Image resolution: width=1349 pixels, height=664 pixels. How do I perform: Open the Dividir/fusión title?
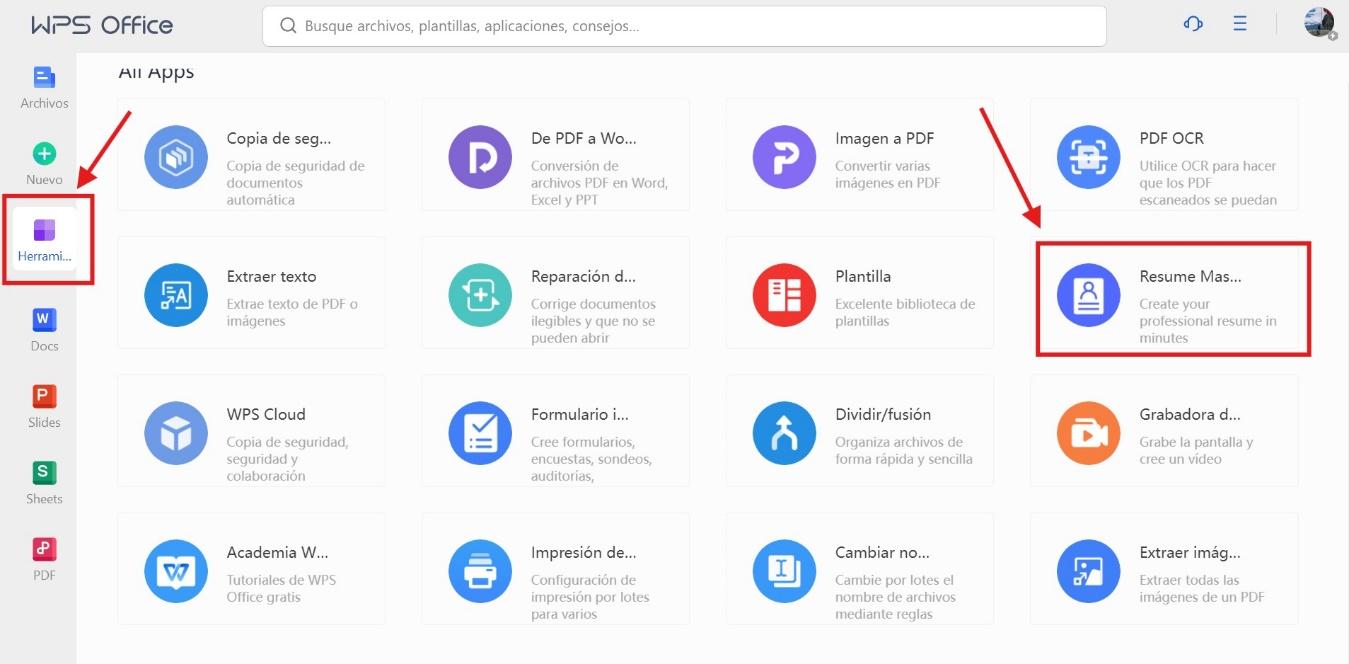pyautogui.click(x=883, y=414)
